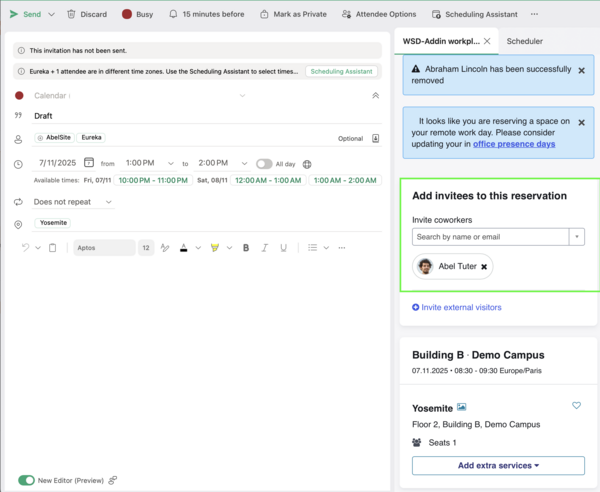Open Scheduling Assistant from the toolbar
The height and width of the screenshot is (492, 600).
474,14
